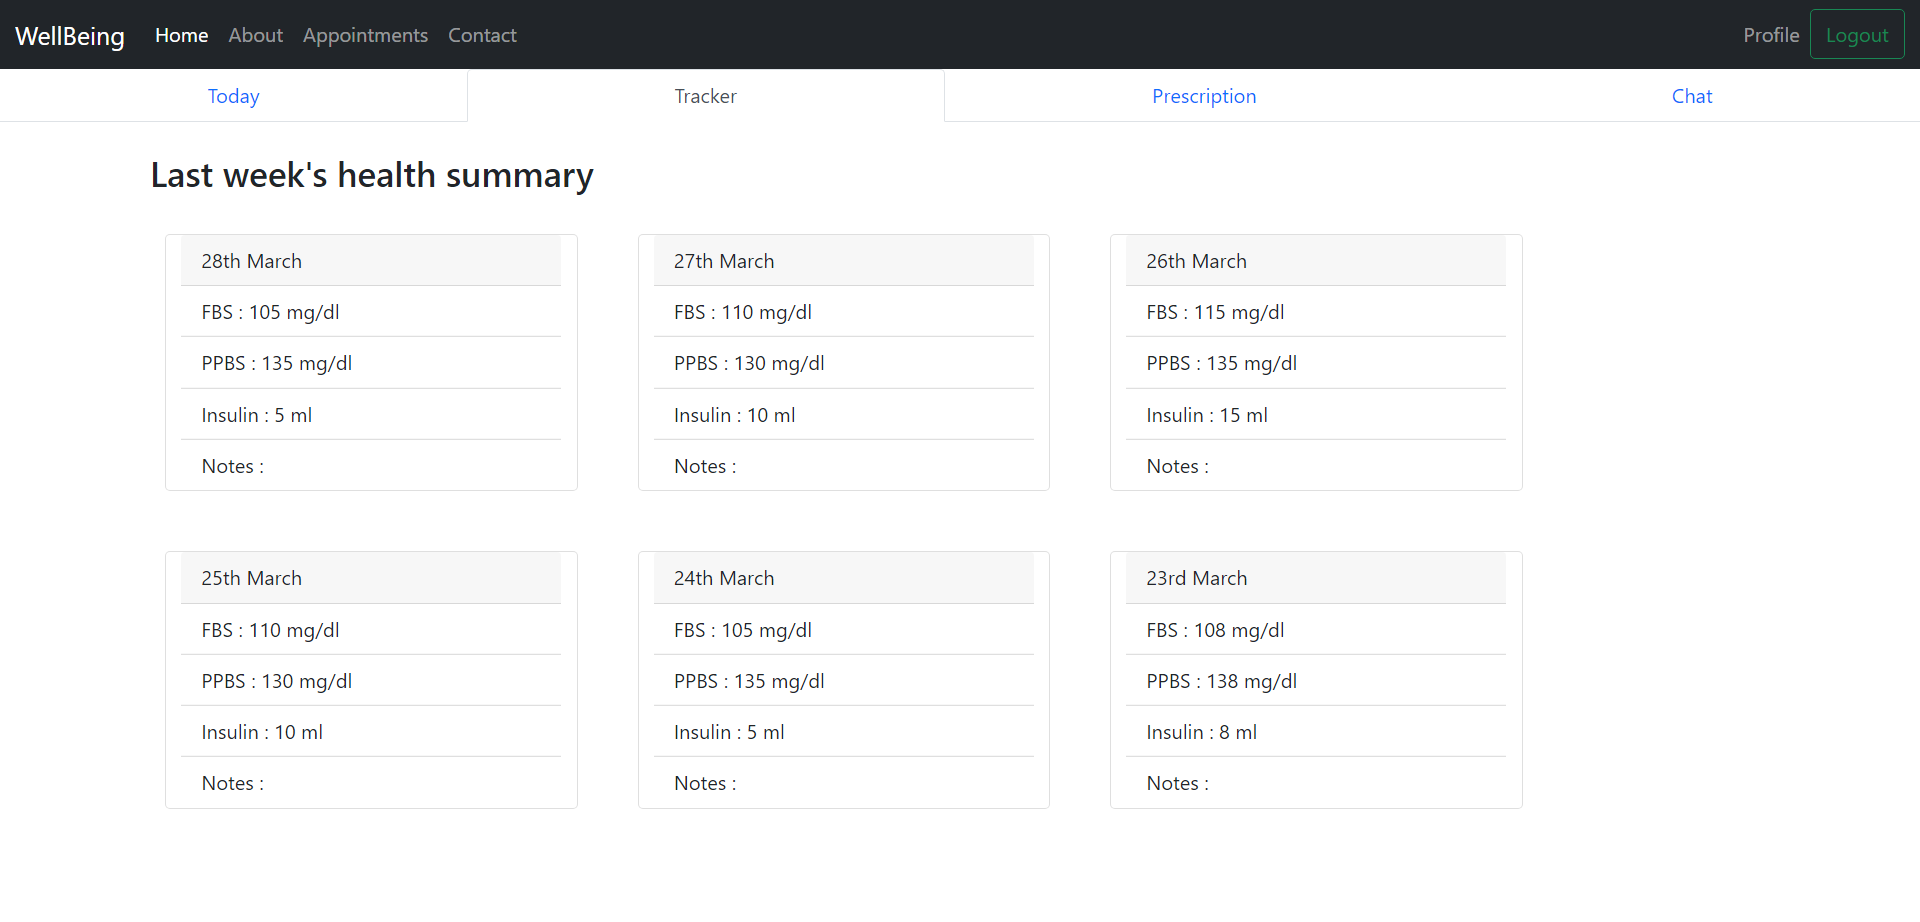Click the Insulin 15 ml row
1920x922 pixels.
1316,415
